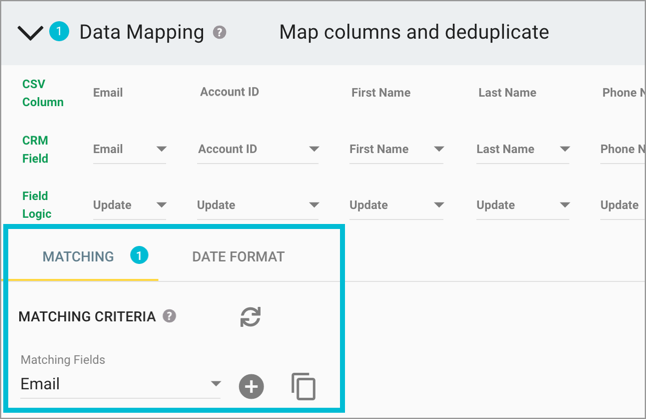Image resolution: width=646 pixels, height=419 pixels.
Task: Select the Account ID CSV column header
Action: click(x=229, y=92)
